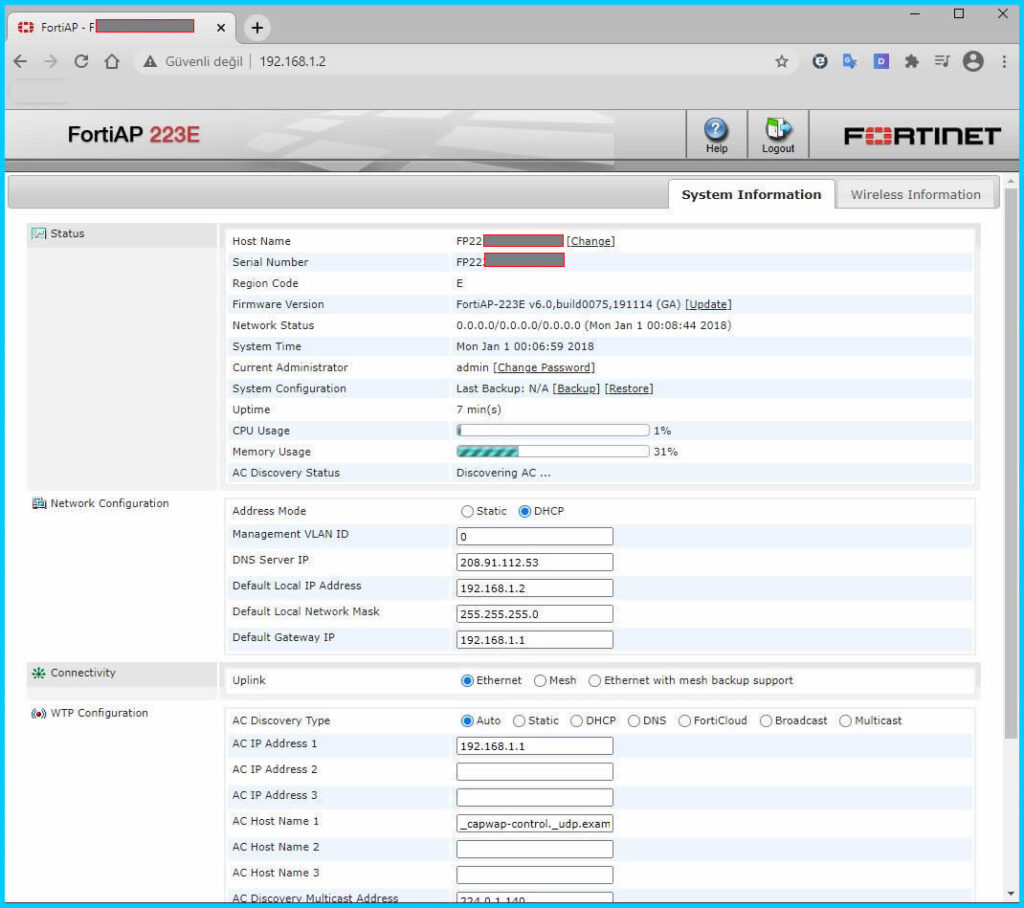Click the Memory Usage progress bar

pyautogui.click(x=552, y=451)
